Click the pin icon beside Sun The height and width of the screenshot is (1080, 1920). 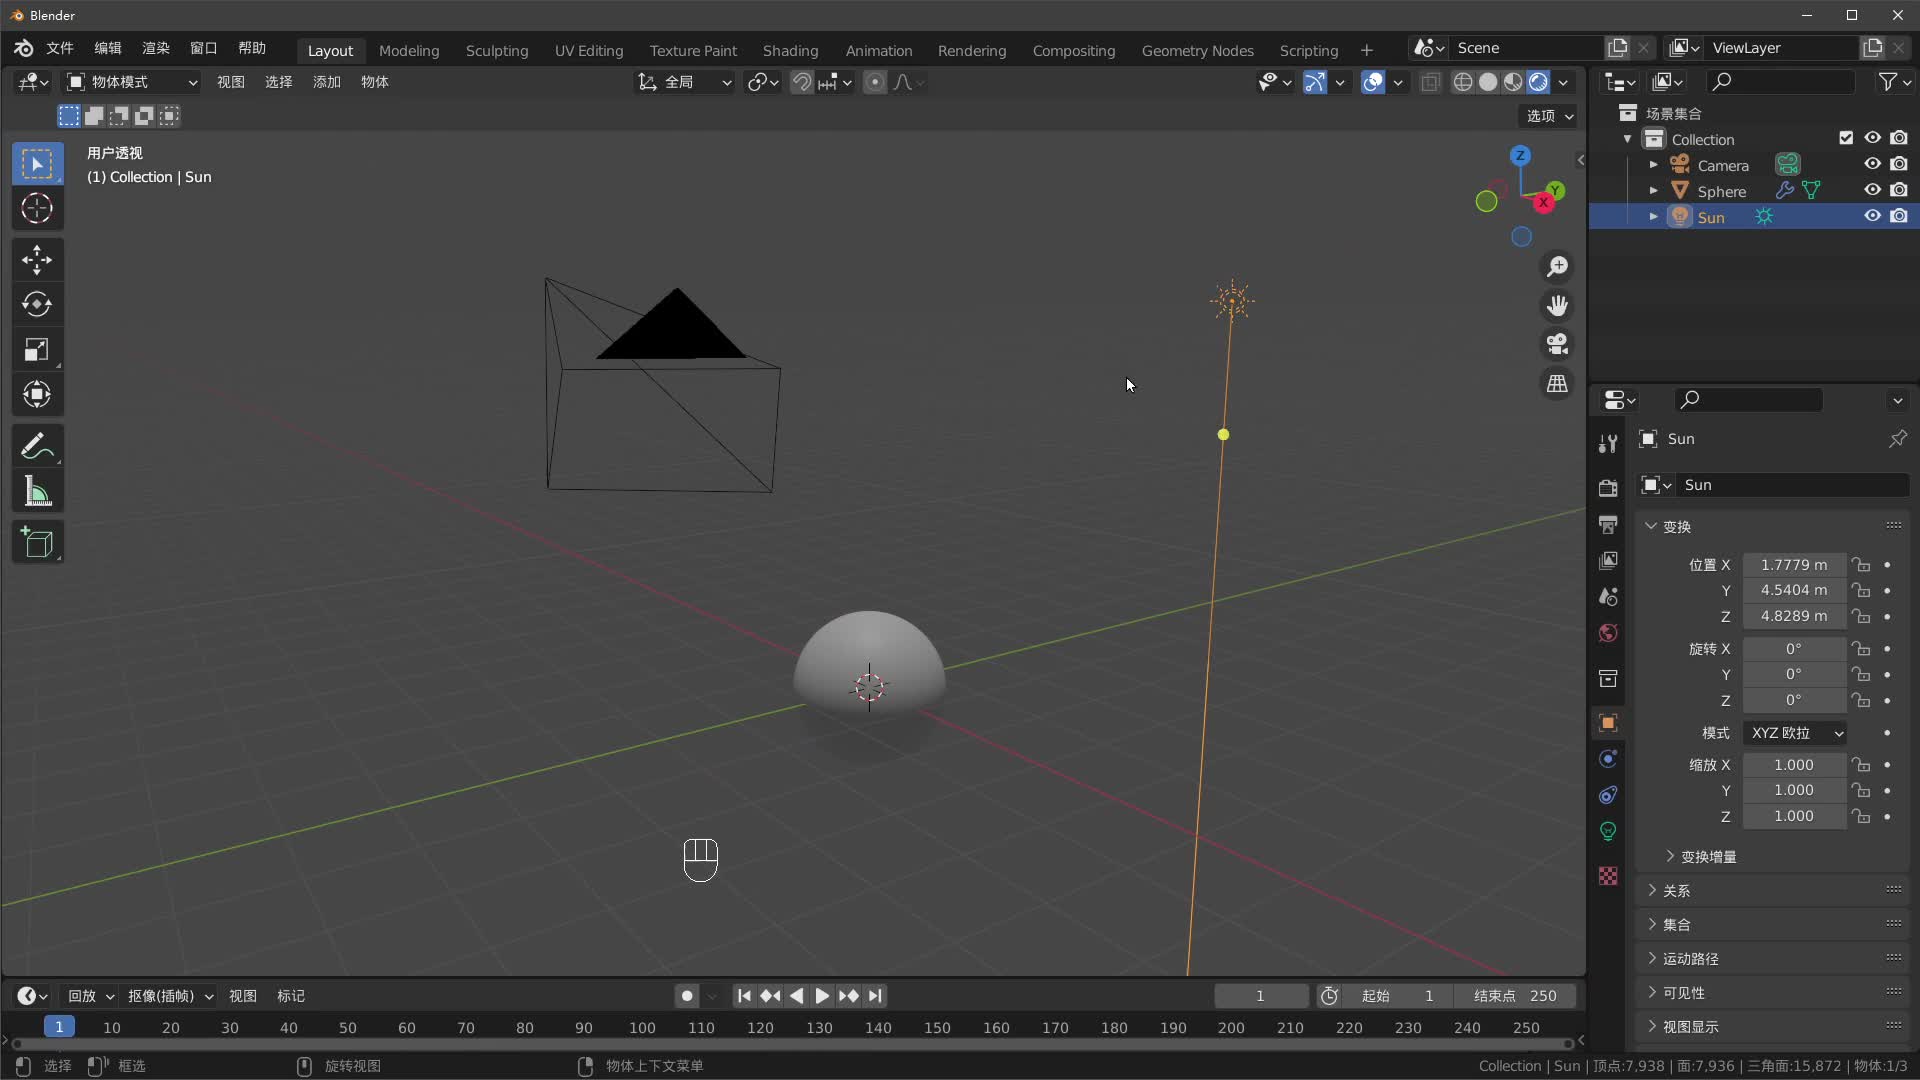1897,439
